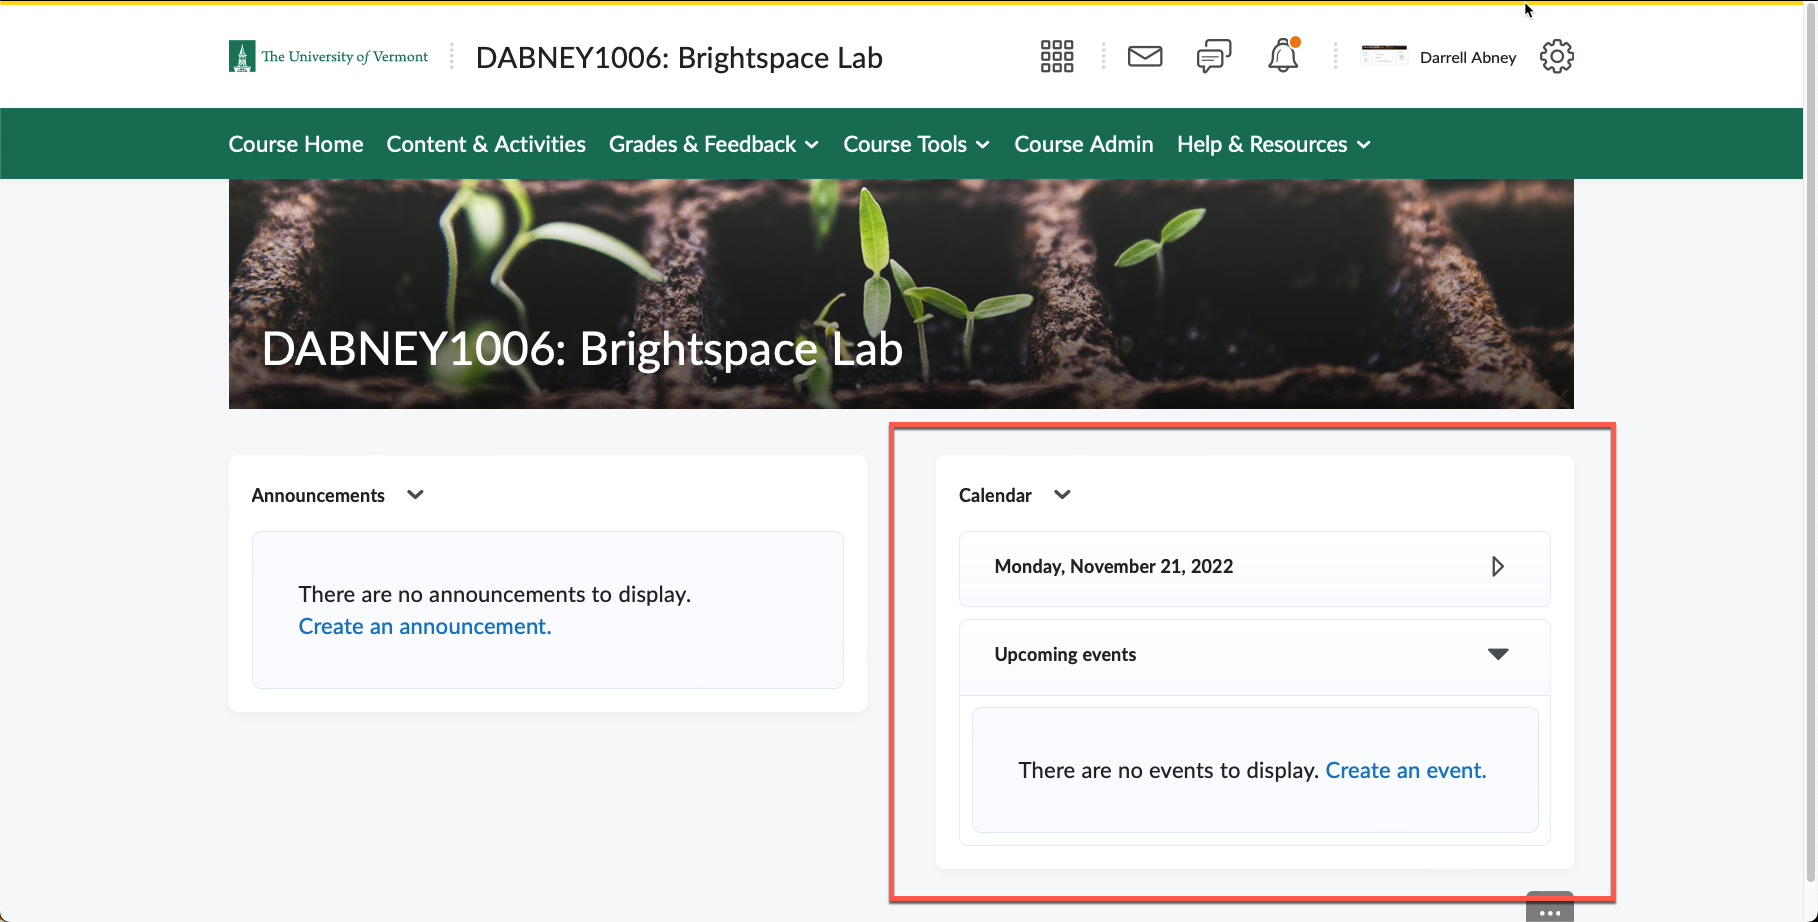Select Course Admin from the navbar
Image resolution: width=1818 pixels, height=922 pixels.
1083,144
